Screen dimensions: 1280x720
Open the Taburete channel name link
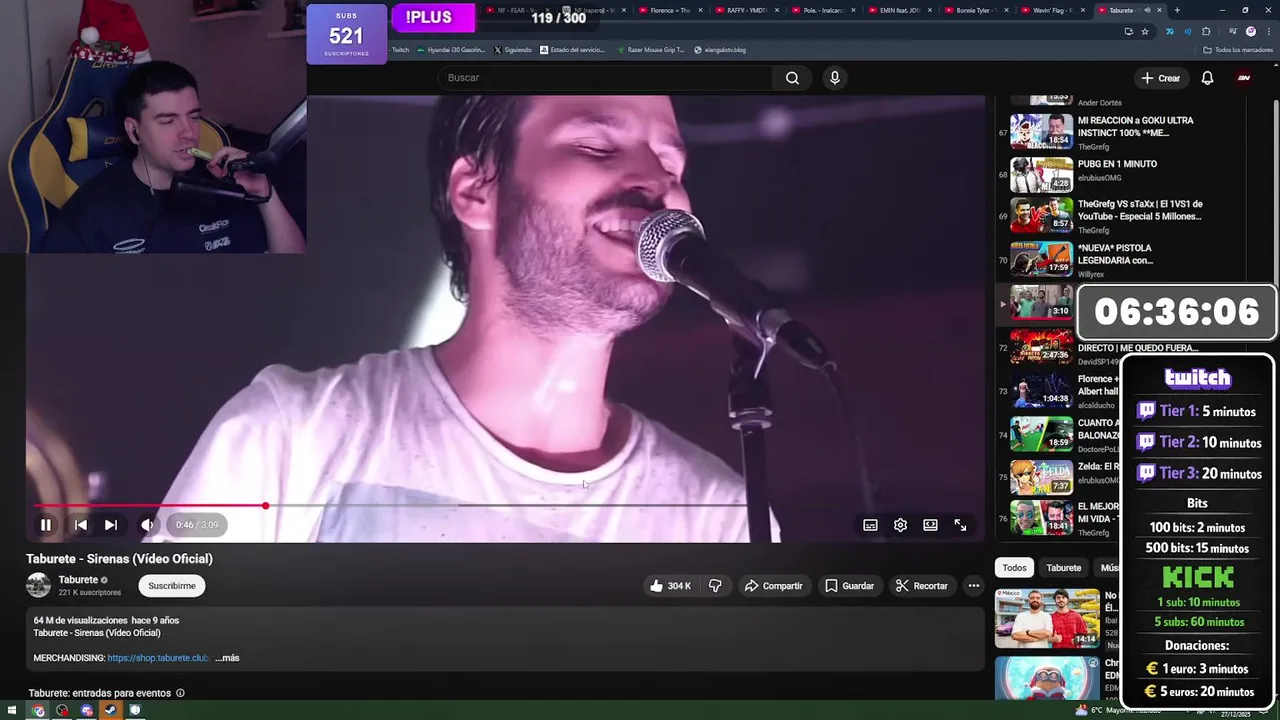tap(78, 580)
